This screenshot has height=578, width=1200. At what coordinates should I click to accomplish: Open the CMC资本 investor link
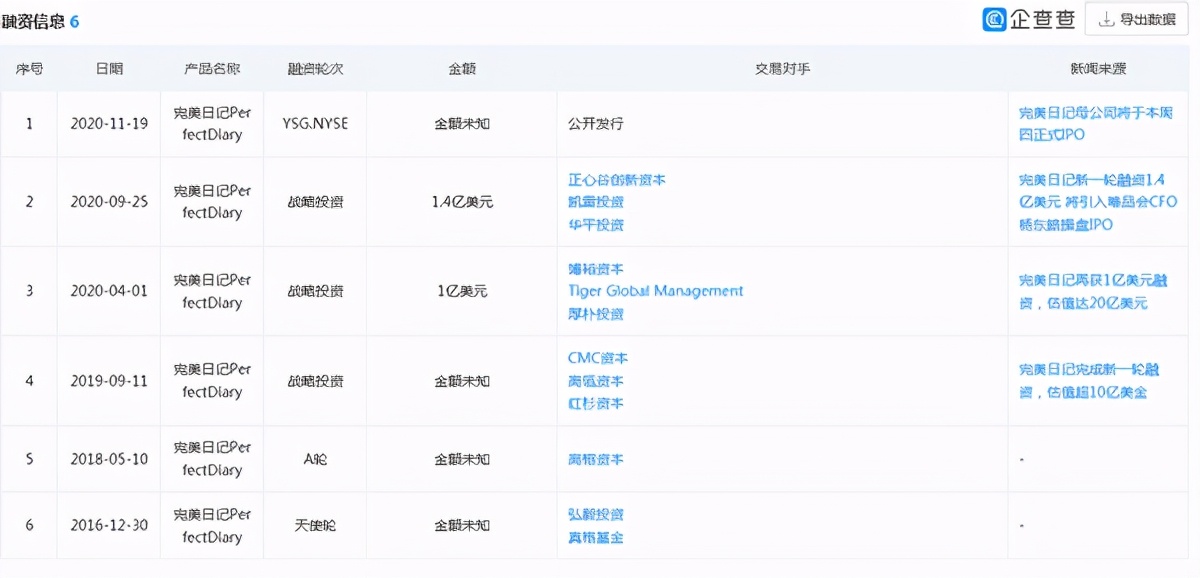[598, 358]
